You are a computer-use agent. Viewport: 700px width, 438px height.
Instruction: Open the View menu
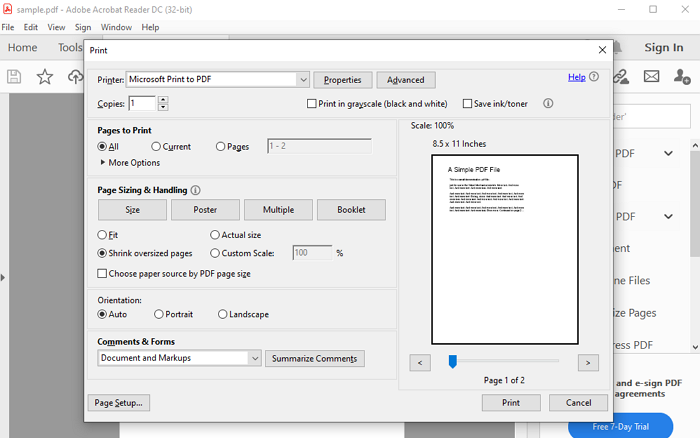coord(56,27)
